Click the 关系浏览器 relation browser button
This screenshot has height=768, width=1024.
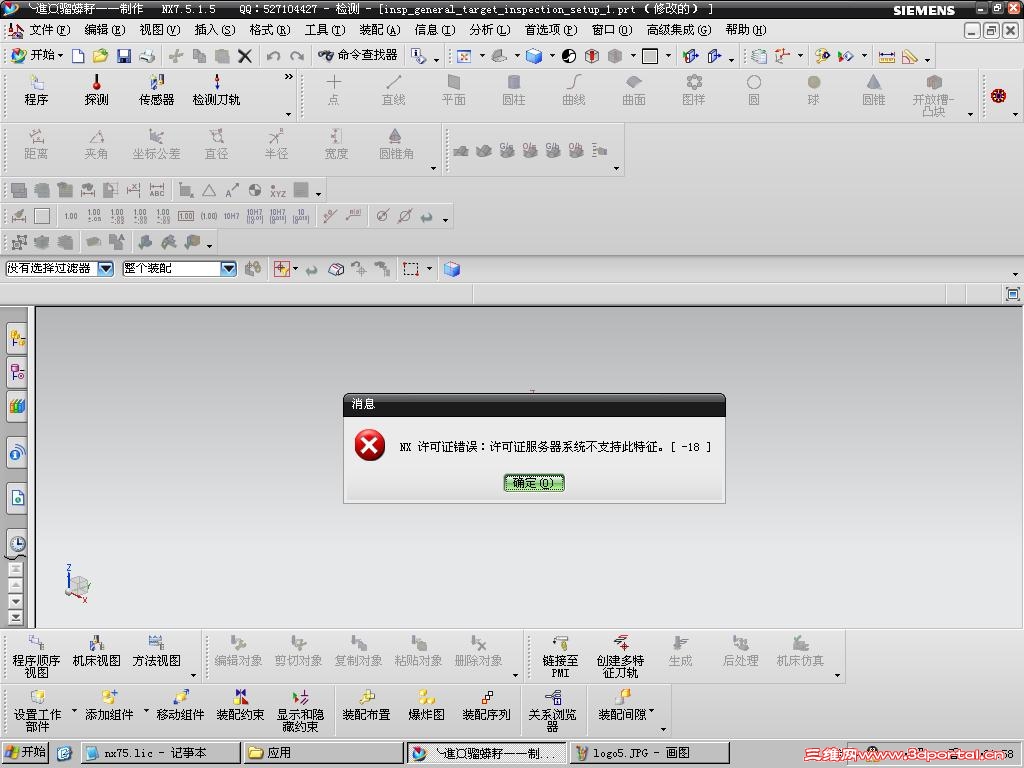552,711
